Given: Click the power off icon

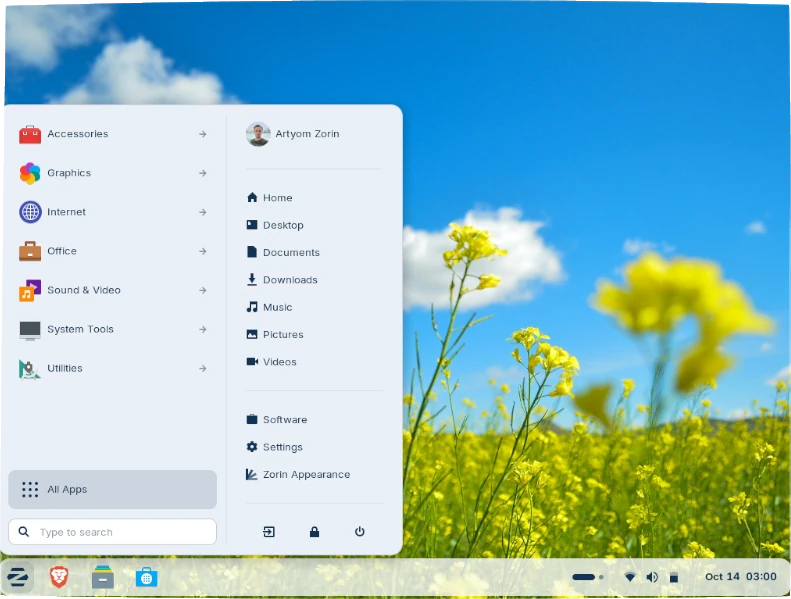Looking at the screenshot, I should (360, 532).
